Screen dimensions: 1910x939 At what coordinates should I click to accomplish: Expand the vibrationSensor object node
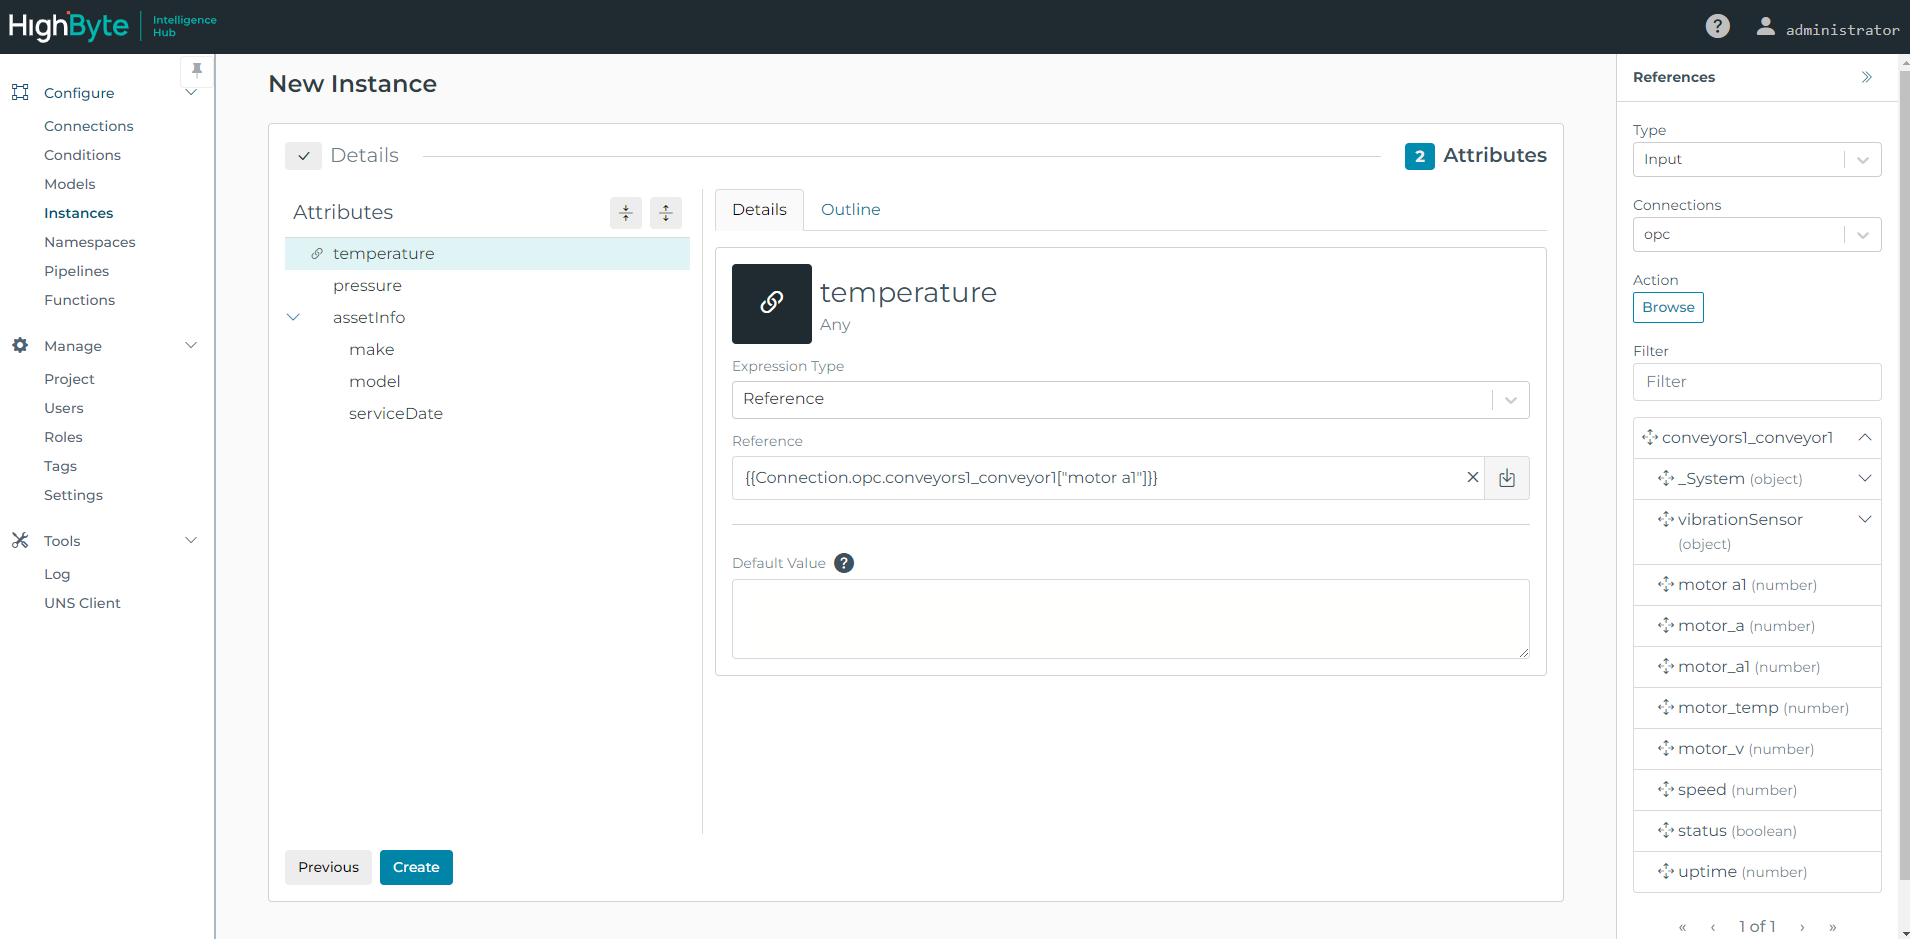coord(1865,519)
